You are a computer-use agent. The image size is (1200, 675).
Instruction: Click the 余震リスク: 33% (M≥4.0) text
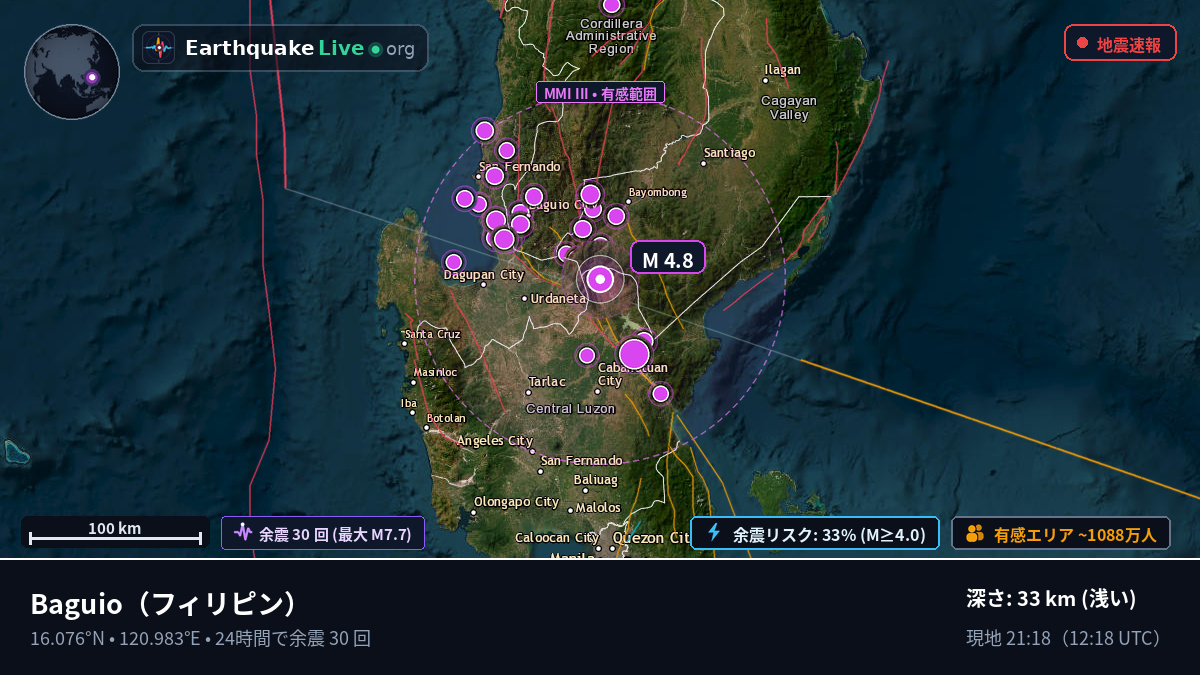tap(829, 535)
